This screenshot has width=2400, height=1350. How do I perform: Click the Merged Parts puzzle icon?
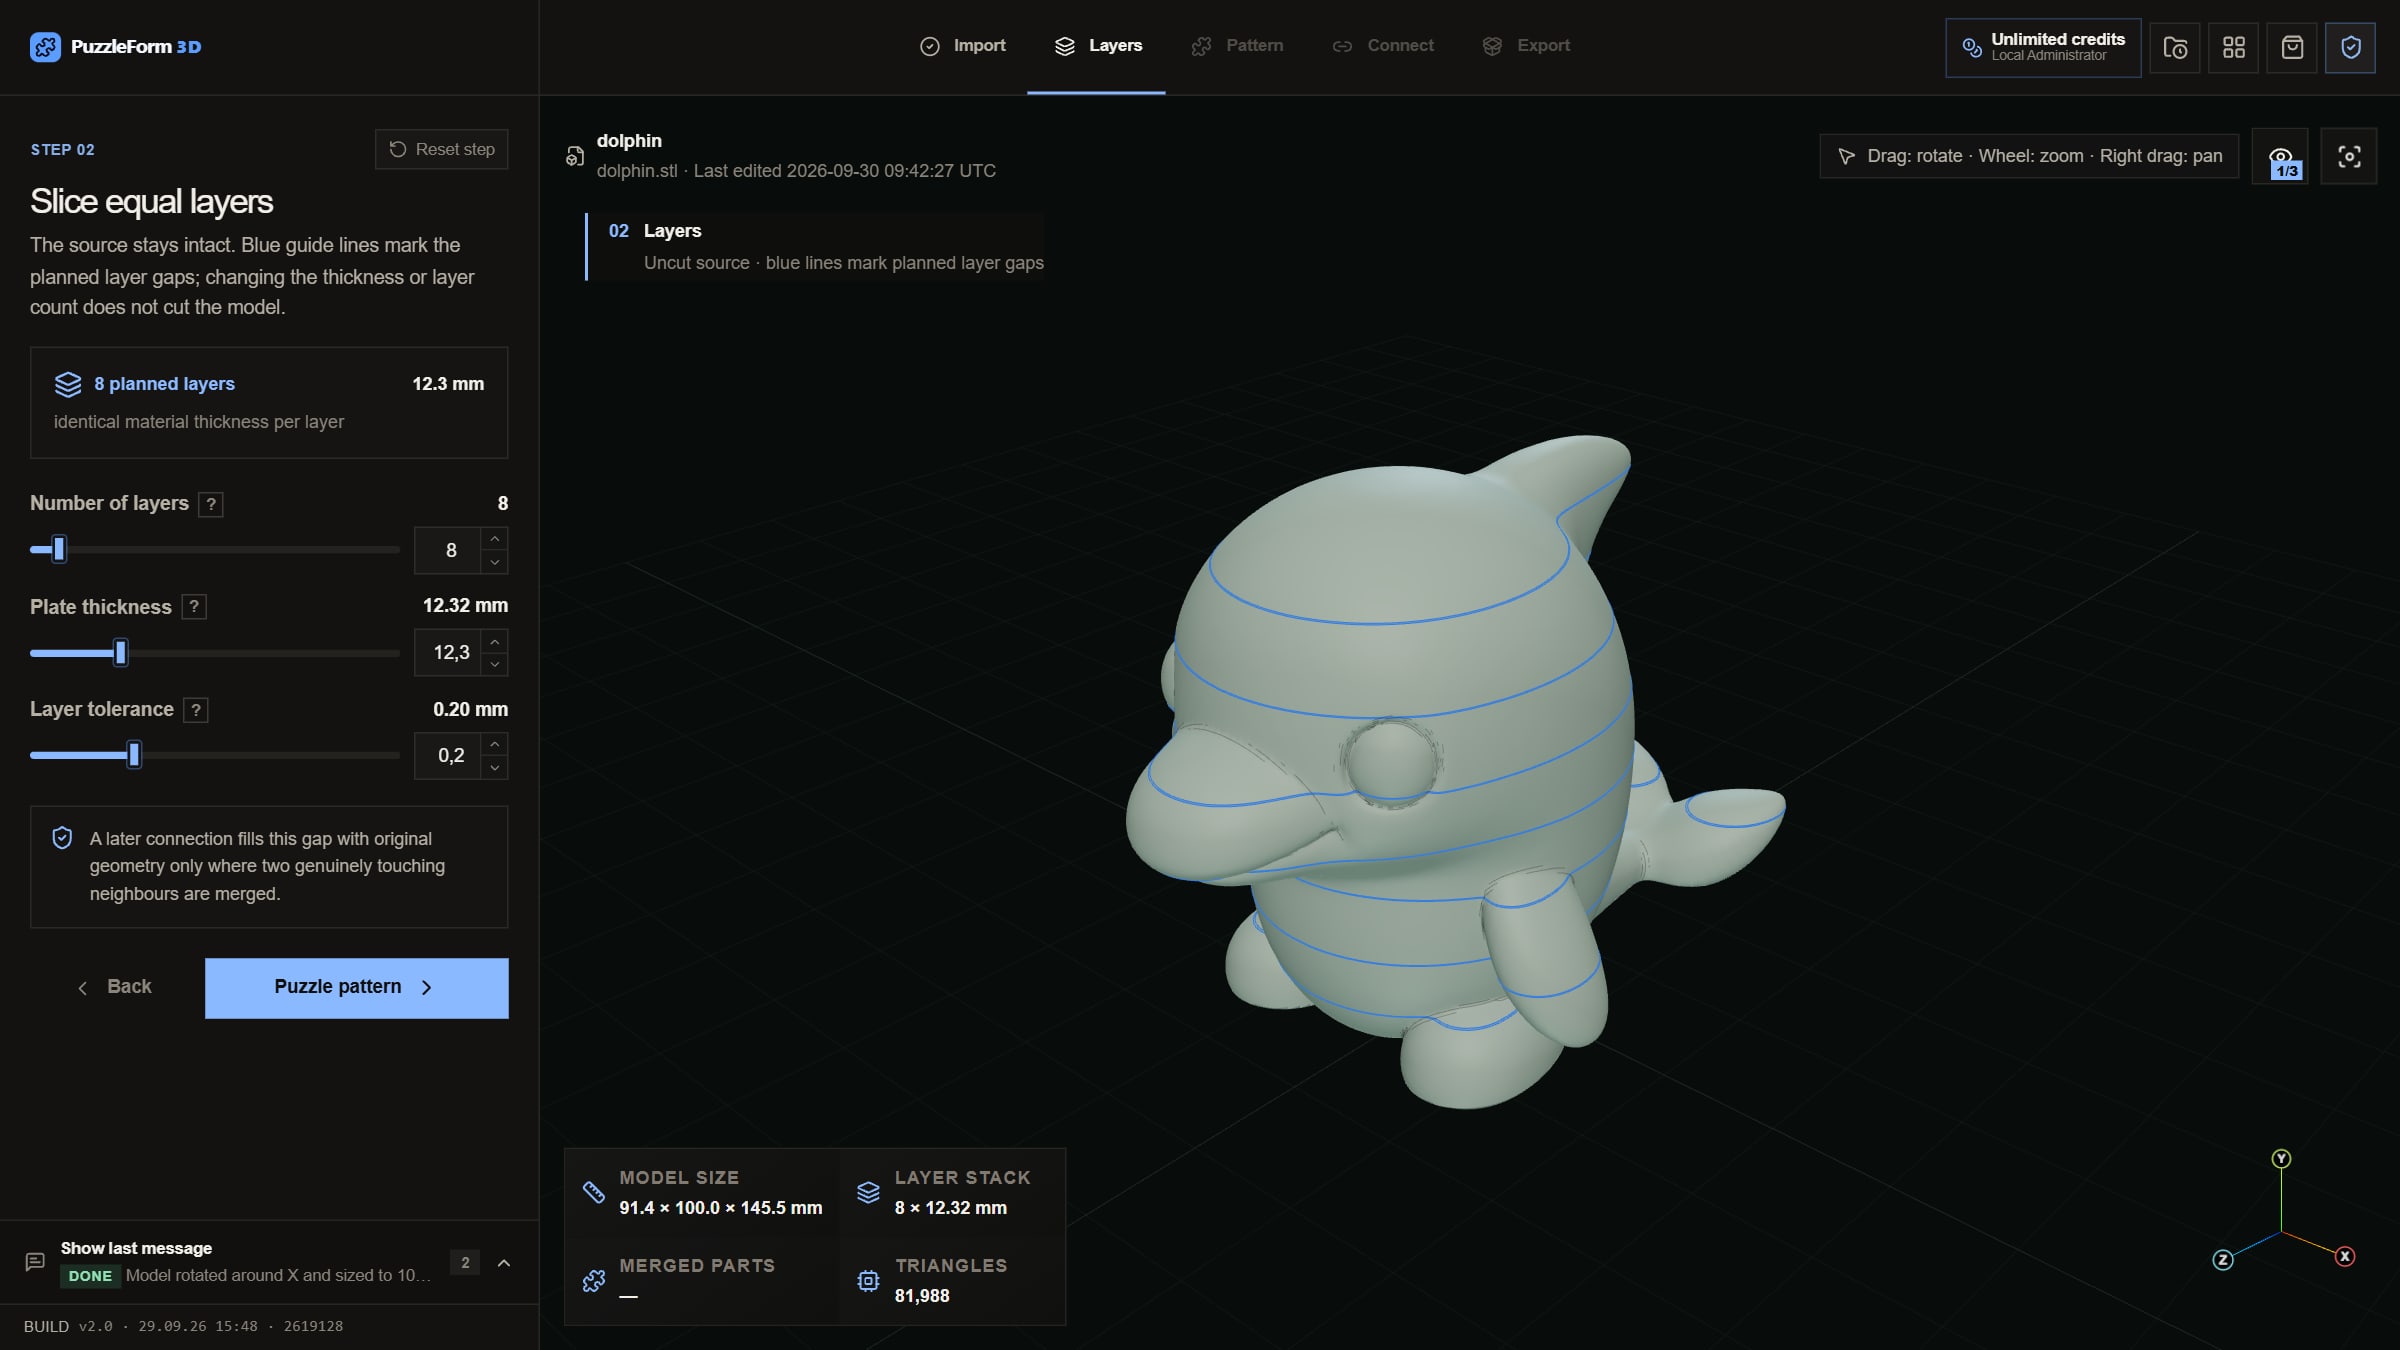tap(593, 1281)
